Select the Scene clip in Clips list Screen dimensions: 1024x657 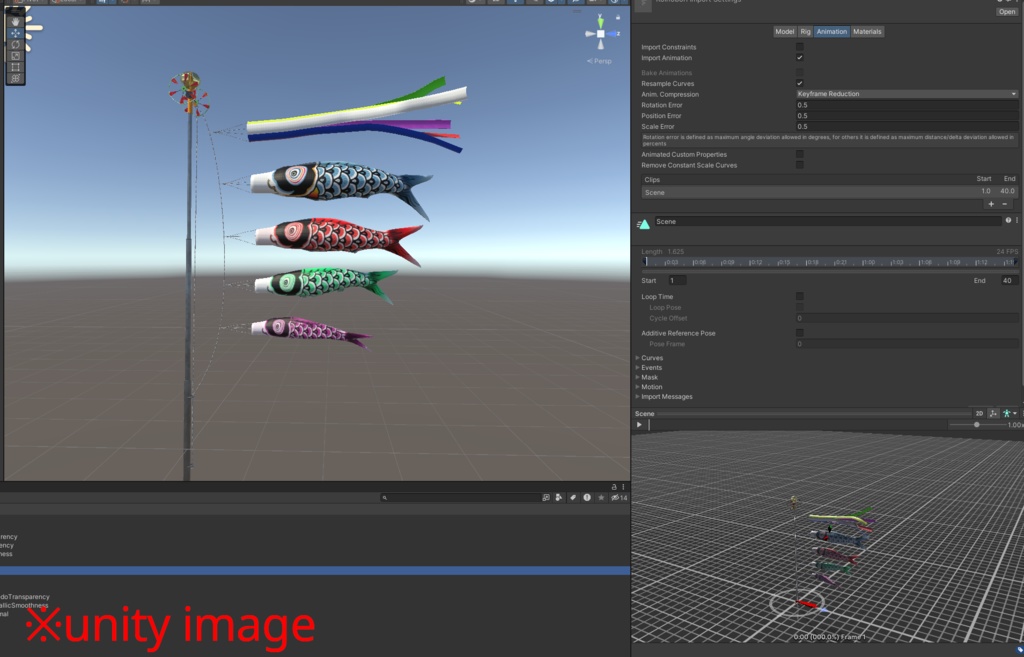point(829,192)
